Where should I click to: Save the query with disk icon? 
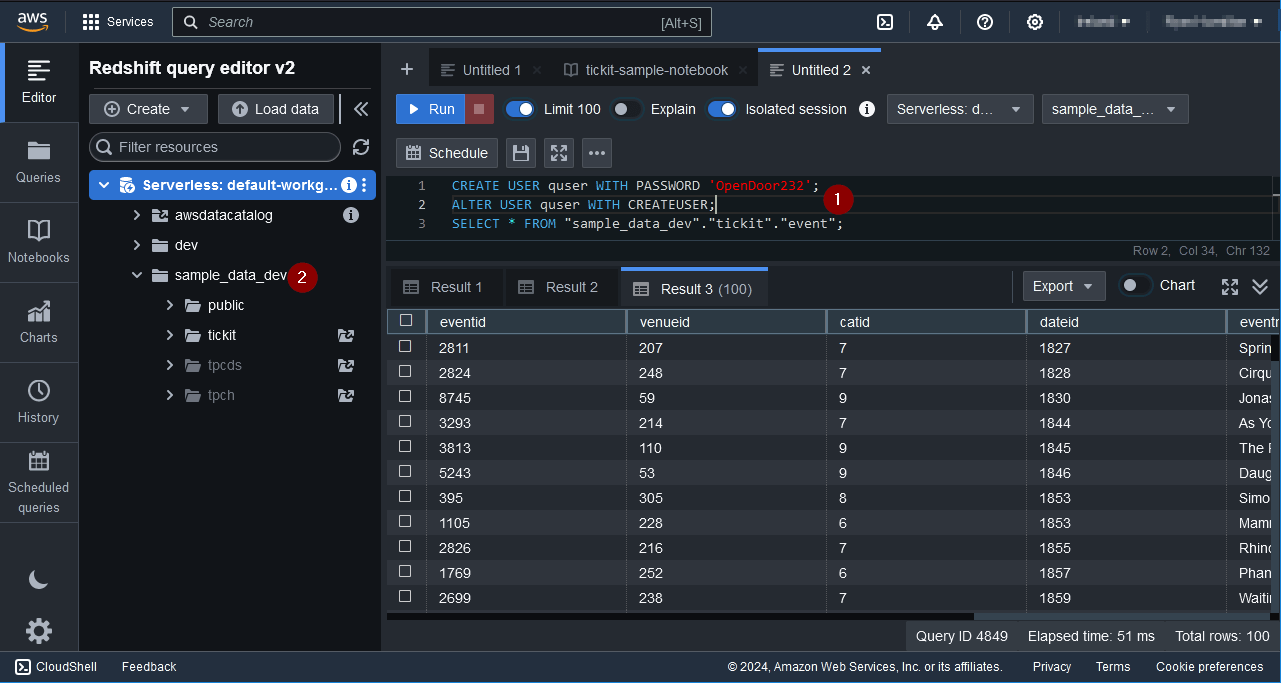click(x=521, y=153)
